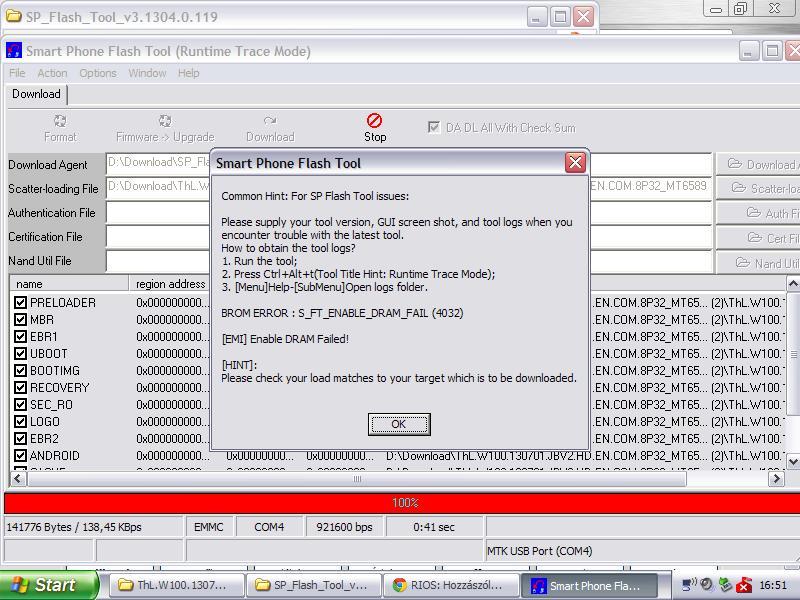Open the Options menu
The height and width of the screenshot is (600, 800).
pos(97,73)
